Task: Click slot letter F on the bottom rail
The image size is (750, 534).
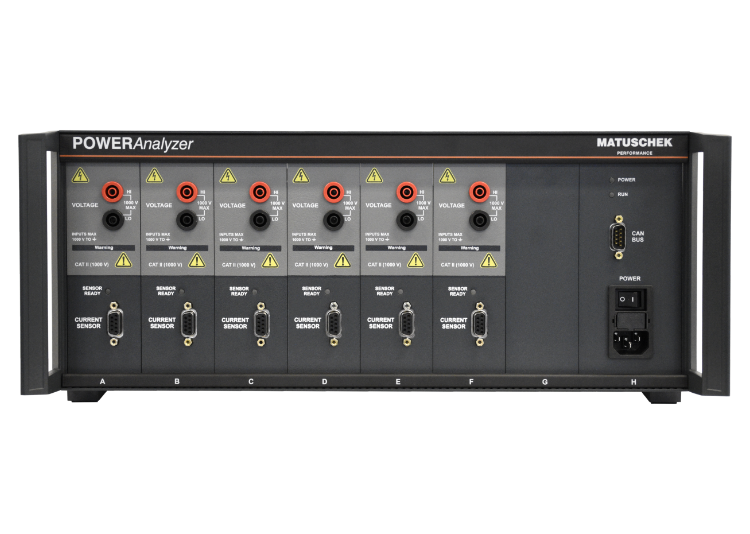Action: (x=471, y=381)
